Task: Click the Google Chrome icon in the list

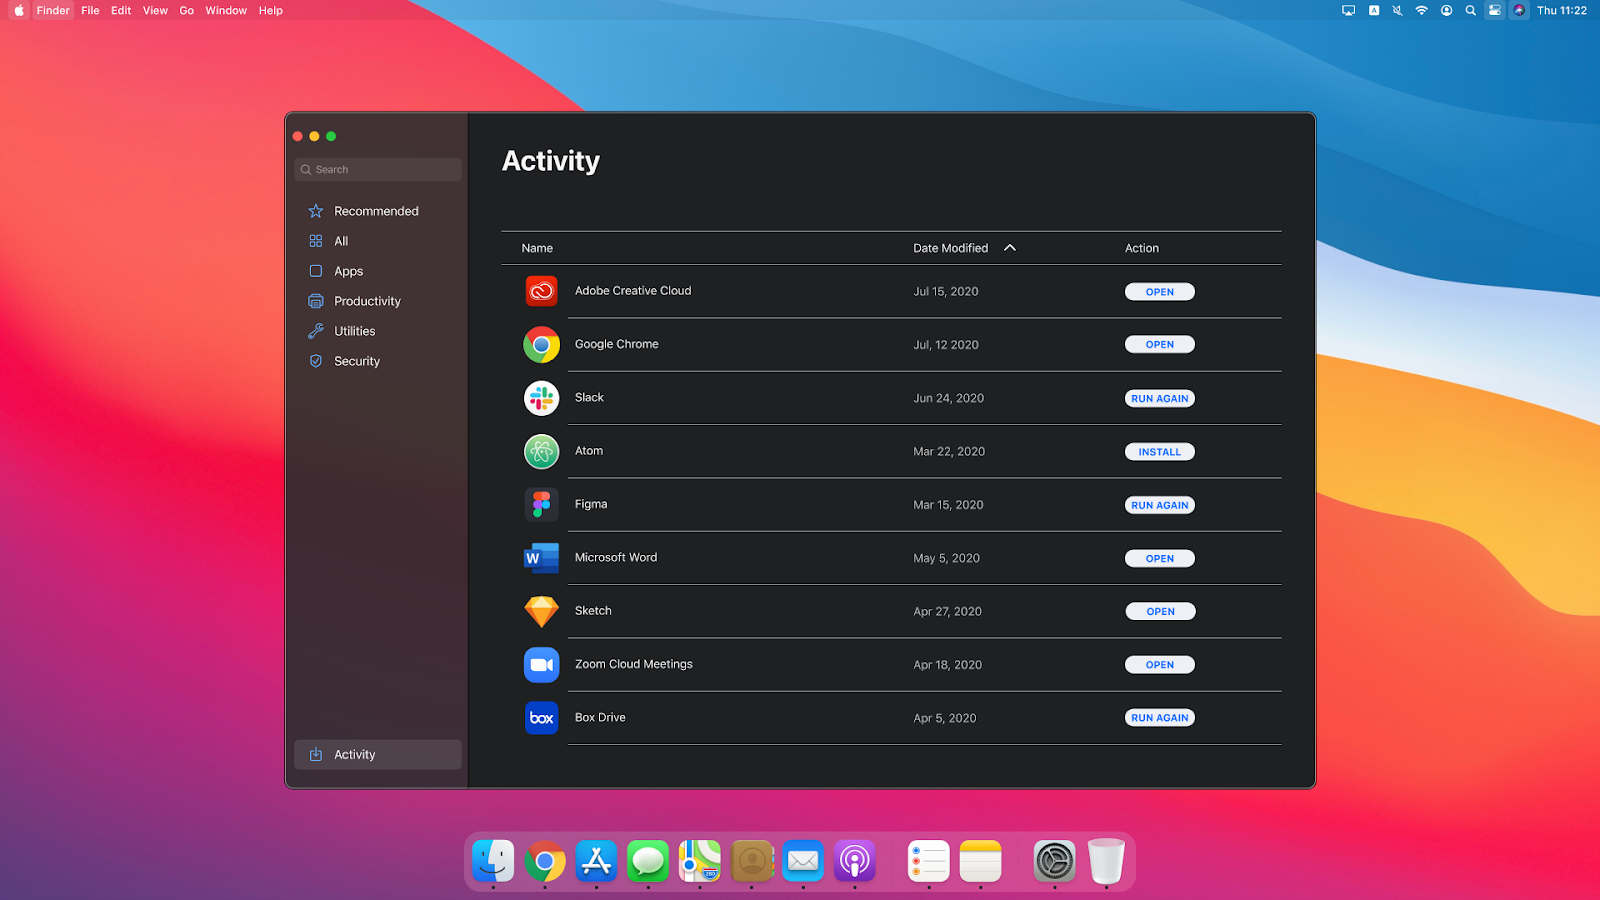Action: click(x=541, y=344)
